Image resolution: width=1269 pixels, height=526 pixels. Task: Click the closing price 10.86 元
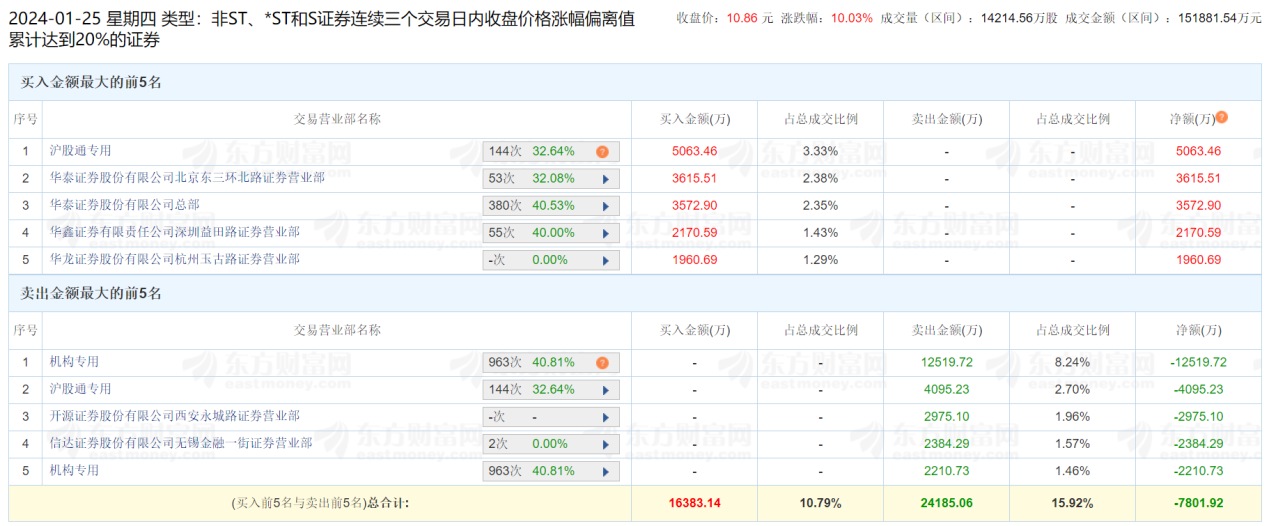click(x=750, y=18)
